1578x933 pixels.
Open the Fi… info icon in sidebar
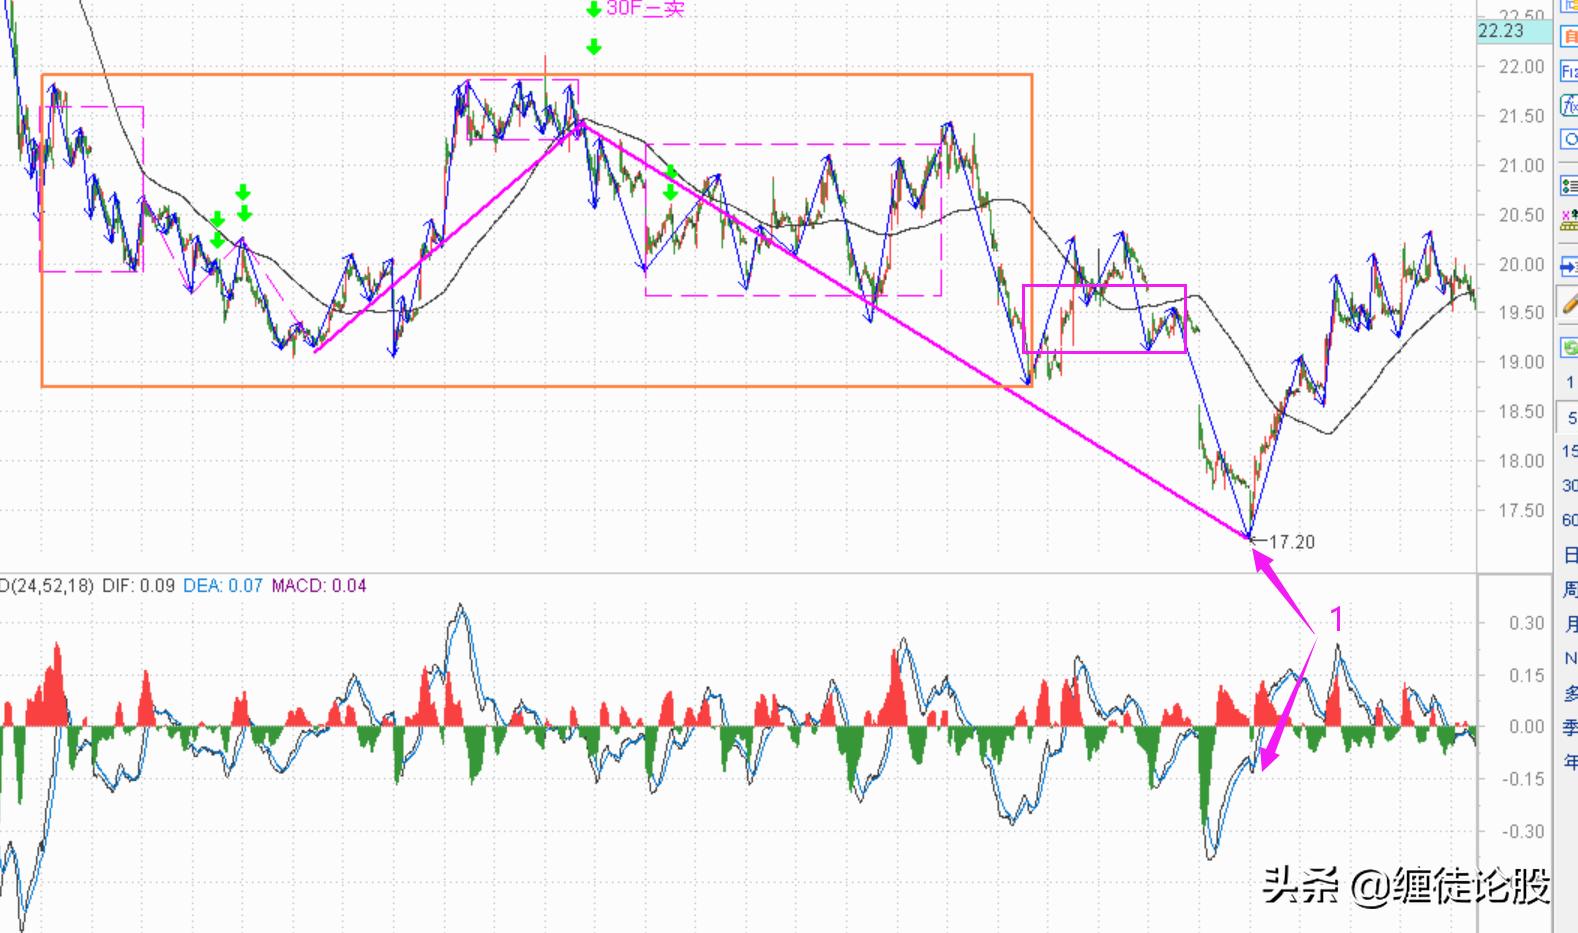pos(1569,71)
